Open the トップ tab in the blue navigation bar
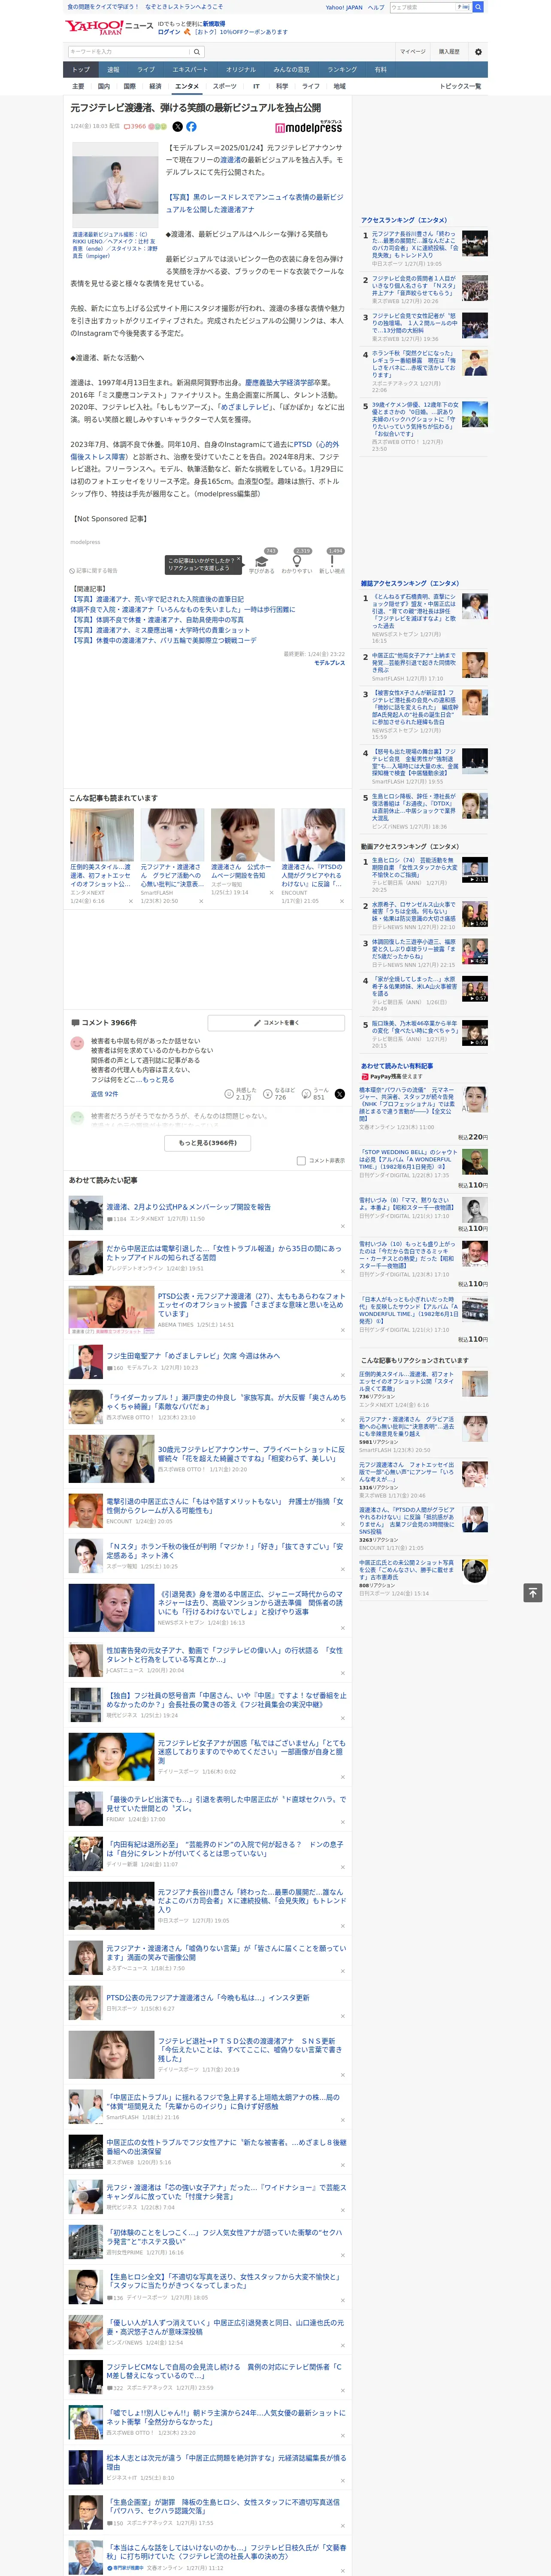Image resolution: width=551 pixels, height=2576 pixels. 81,70
